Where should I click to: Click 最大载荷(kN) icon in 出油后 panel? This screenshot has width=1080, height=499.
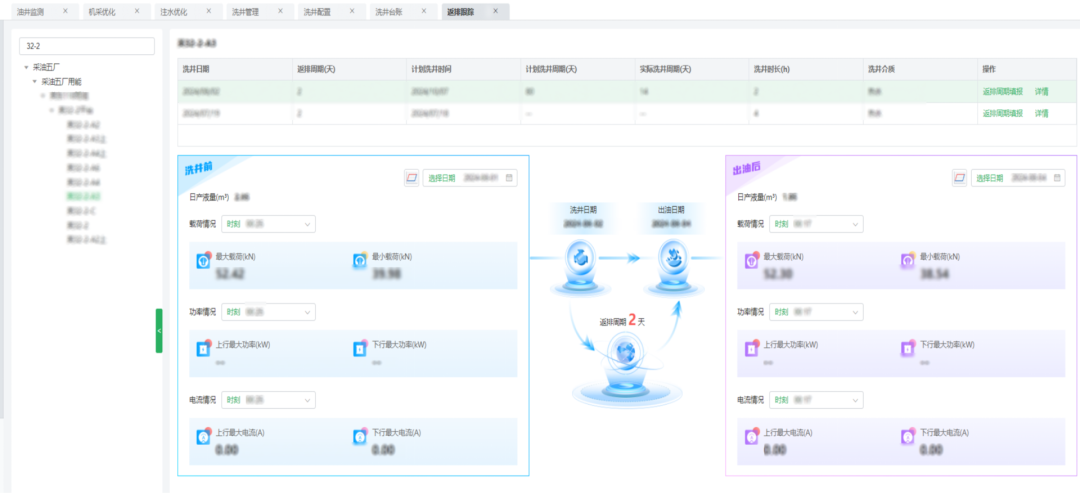coord(751,261)
